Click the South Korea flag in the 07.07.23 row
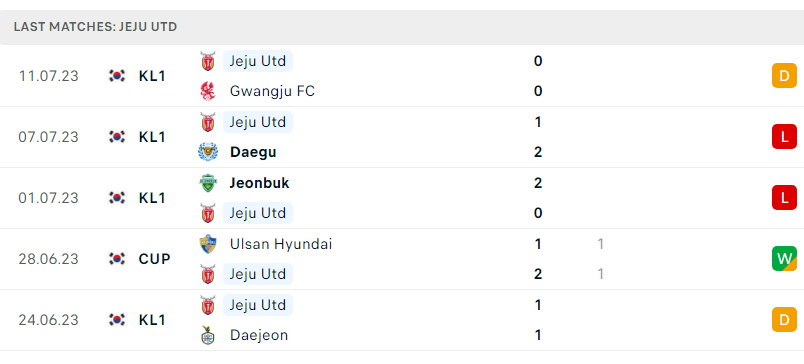 point(117,137)
